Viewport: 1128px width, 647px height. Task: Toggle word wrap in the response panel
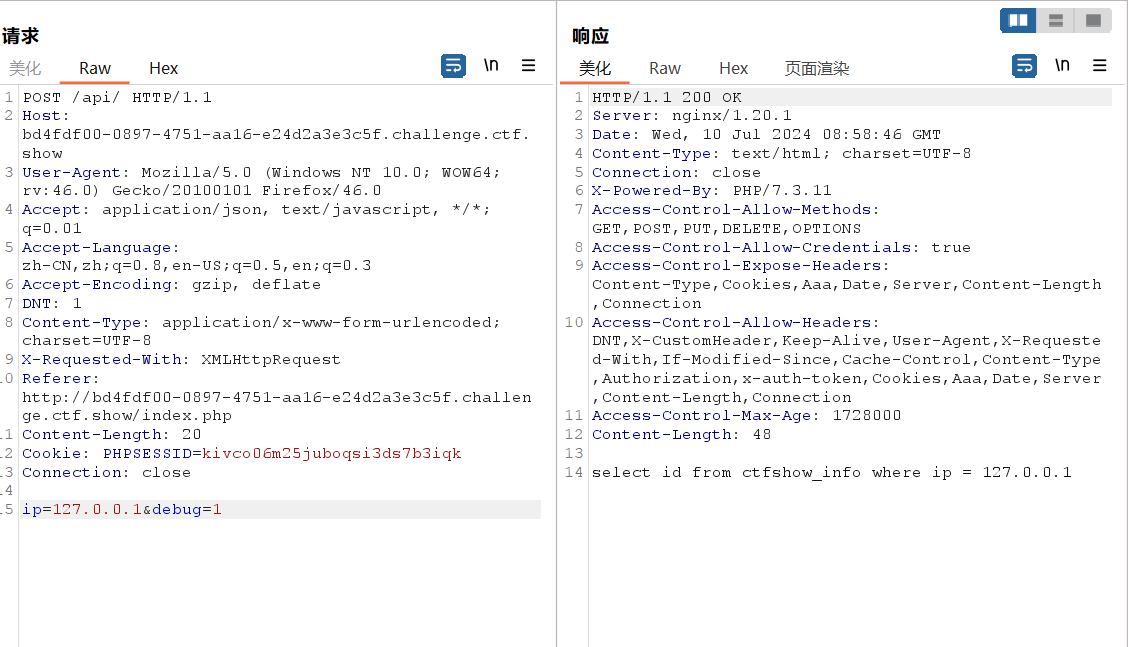tap(1025, 66)
